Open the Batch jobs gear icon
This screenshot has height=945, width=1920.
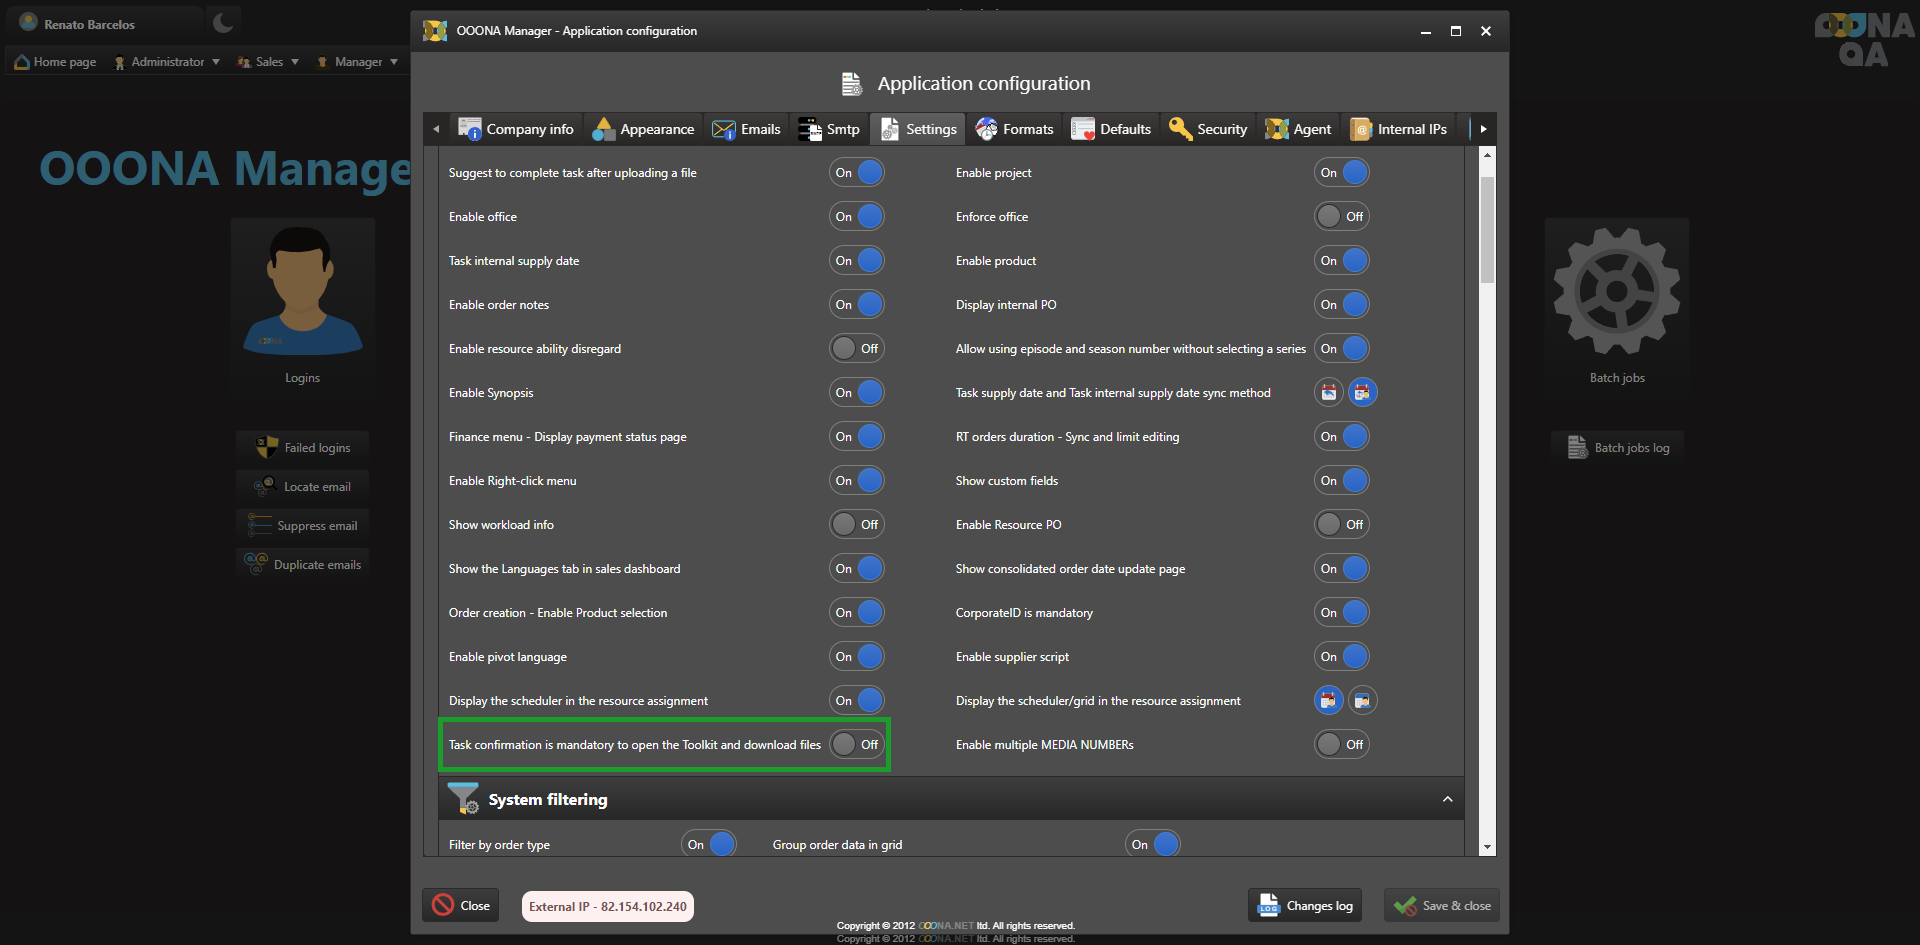click(x=1616, y=292)
